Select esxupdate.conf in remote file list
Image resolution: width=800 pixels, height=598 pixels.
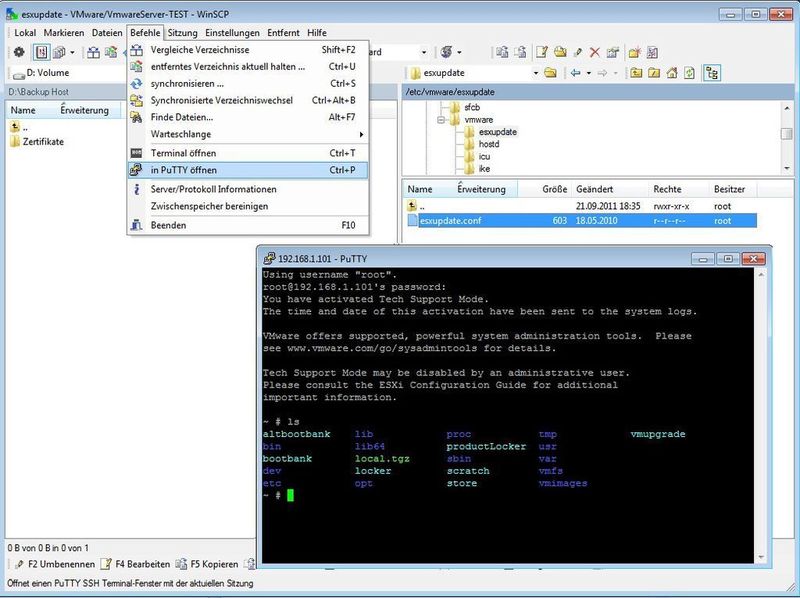pos(582,221)
